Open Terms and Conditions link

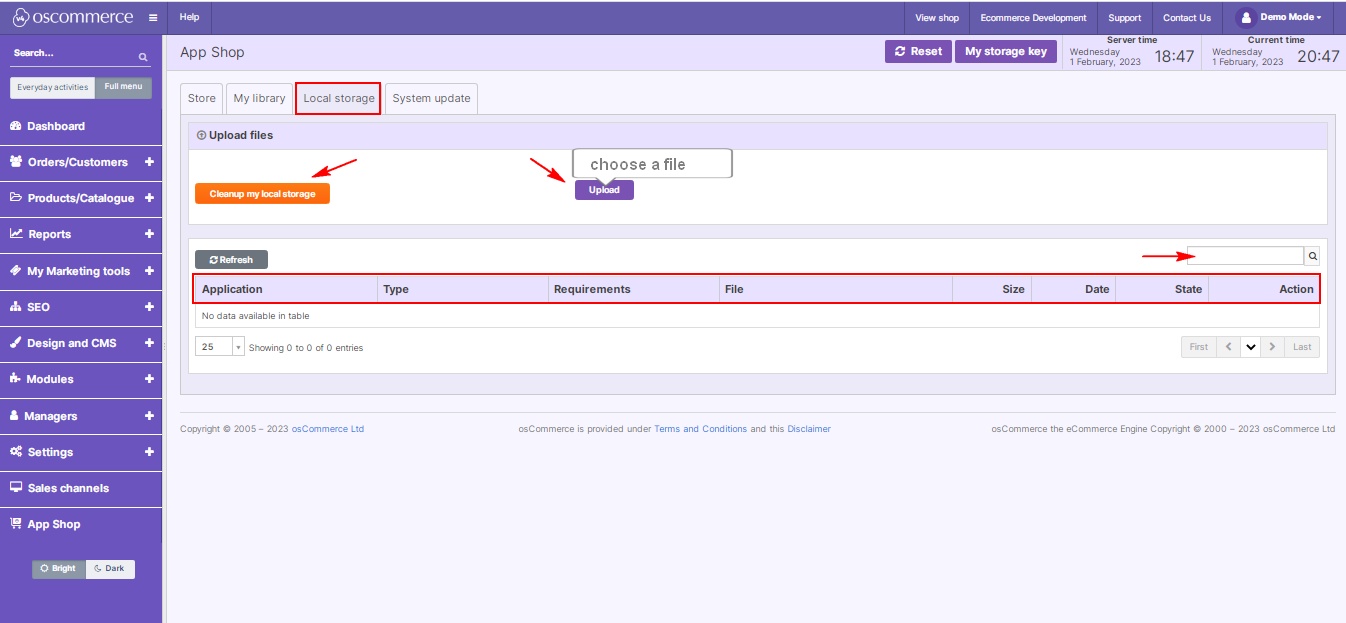(700, 429)
